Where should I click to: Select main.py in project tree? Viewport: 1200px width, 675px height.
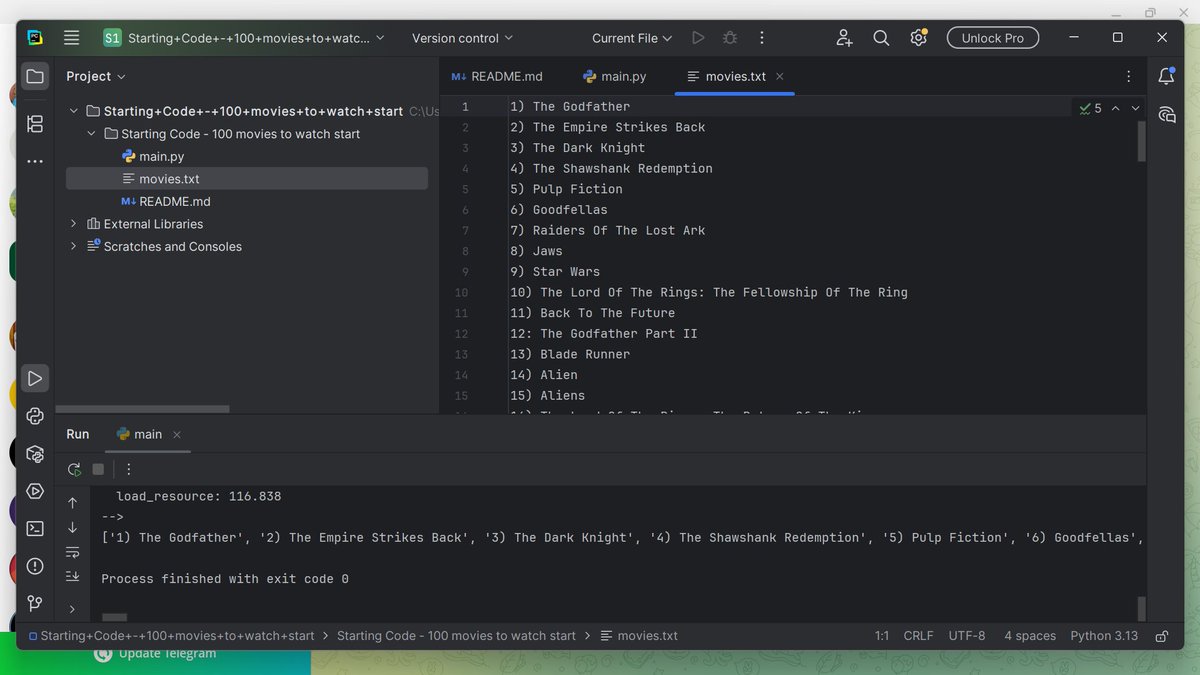pos(152,156)
